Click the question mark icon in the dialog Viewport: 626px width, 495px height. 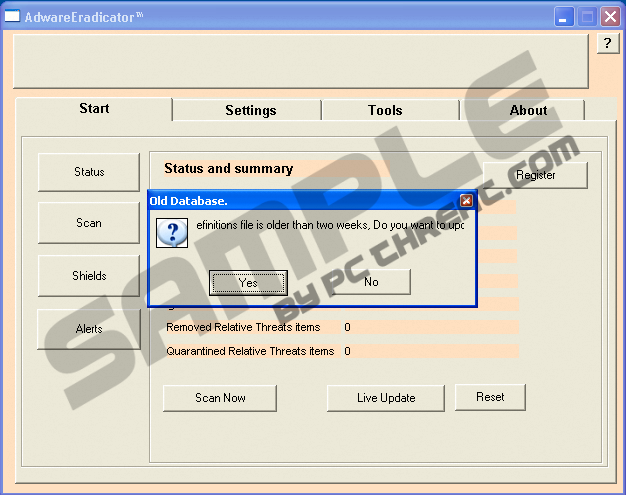[x=172, y=233]
